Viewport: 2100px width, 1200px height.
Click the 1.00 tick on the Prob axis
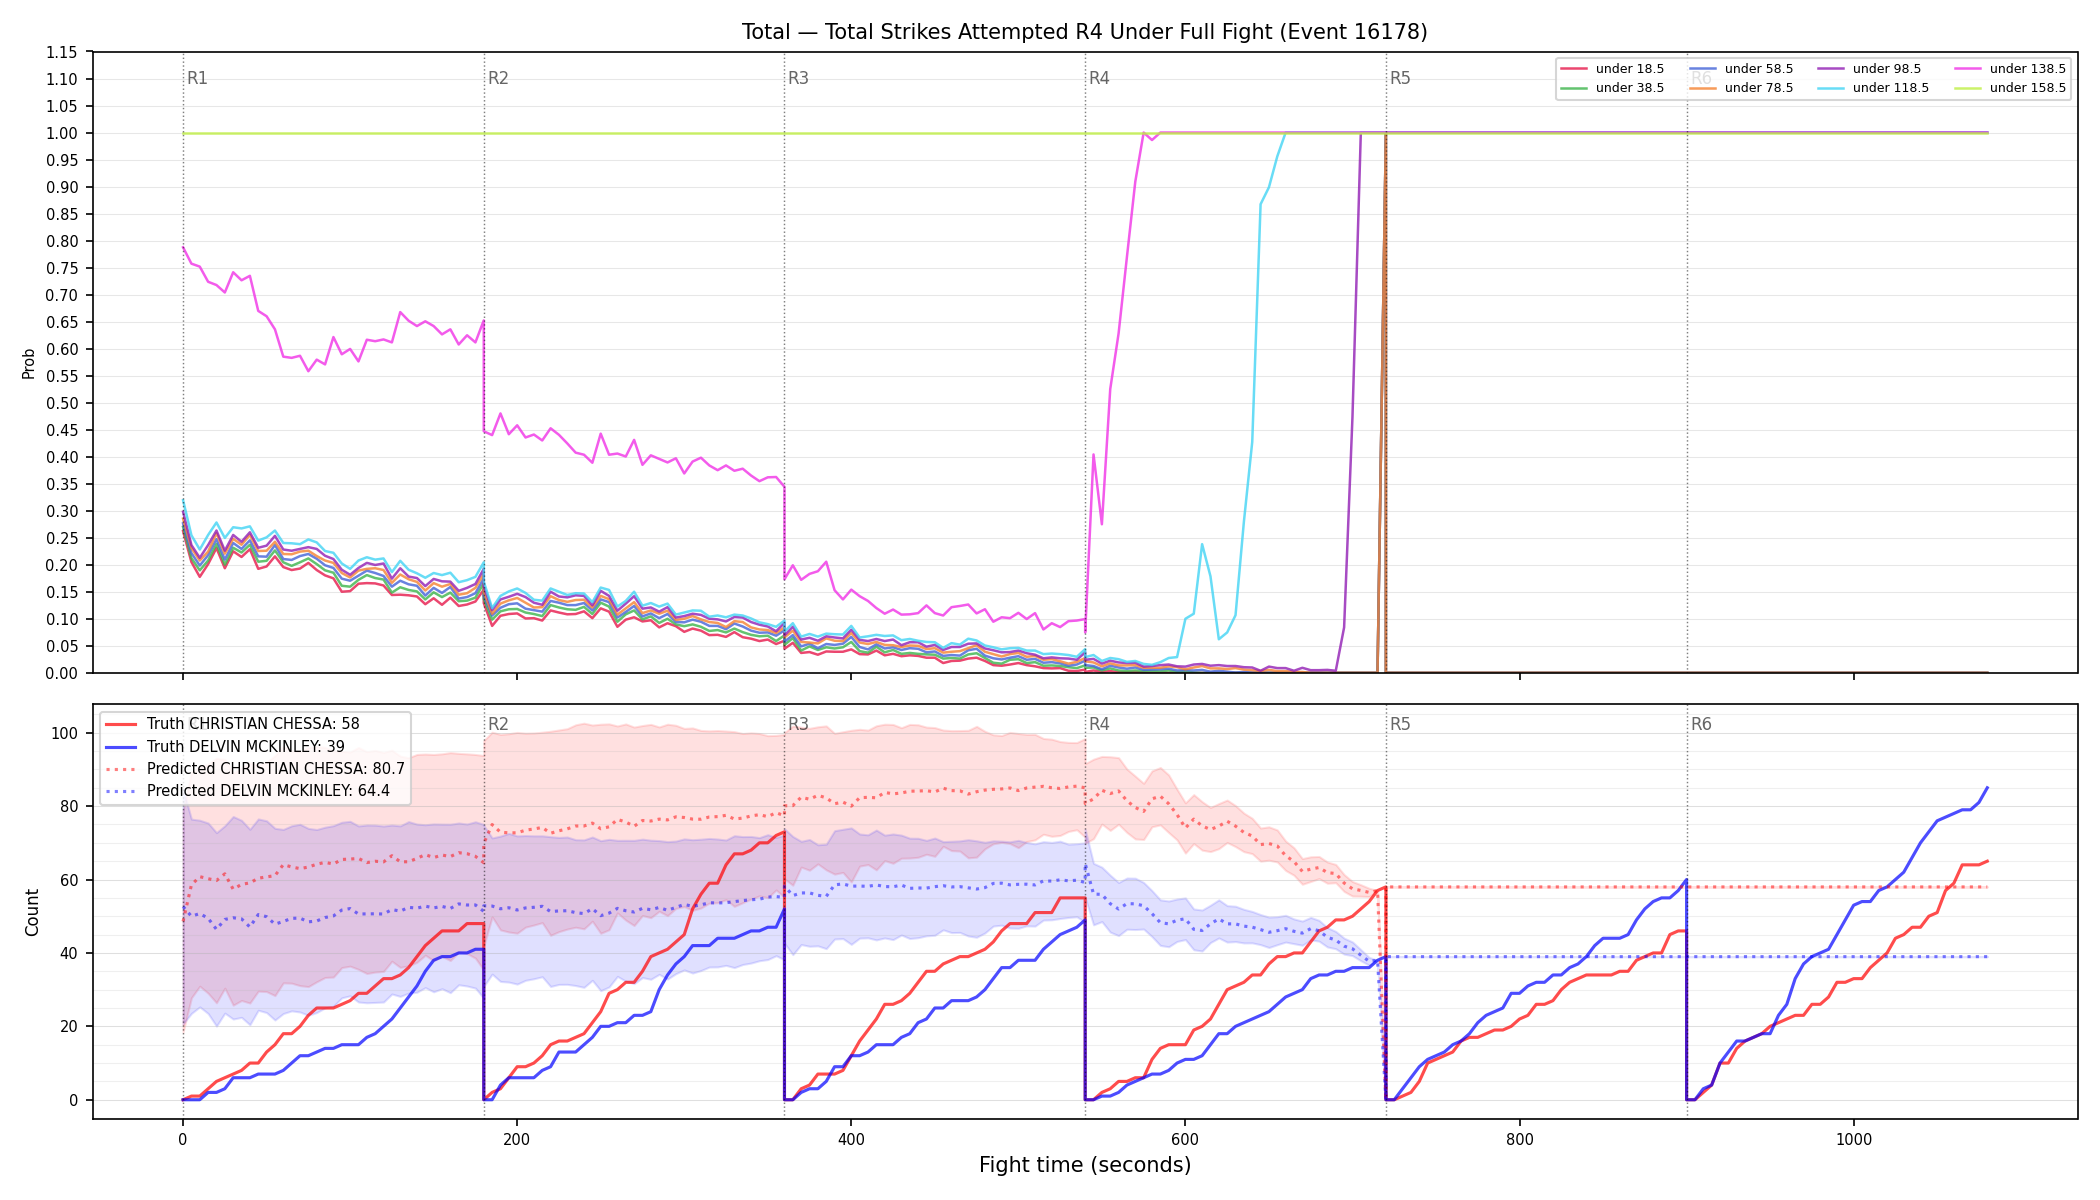[x=62, y=133]
